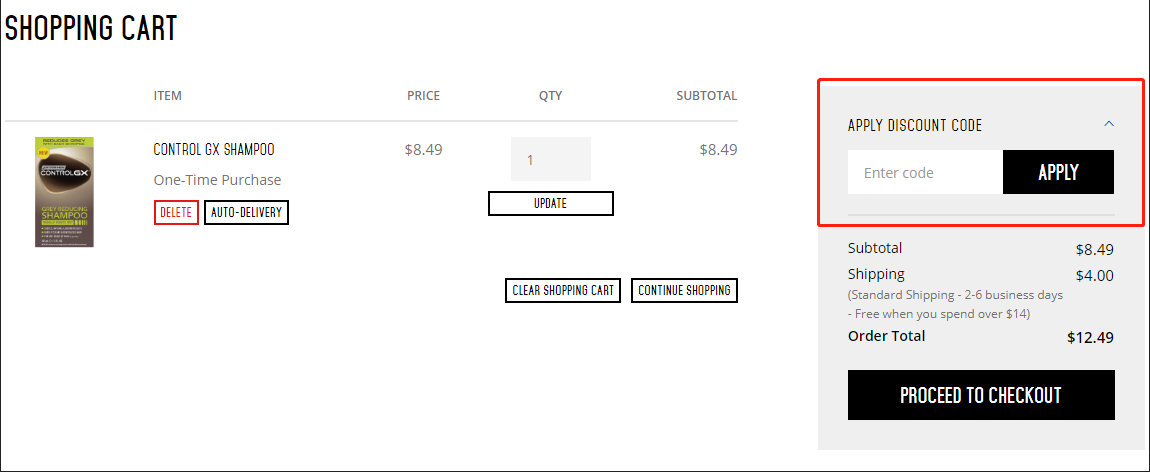The image size is (1150, 472).
Task: Click the Apply Discount Code heading
Action: coord(915,125)
